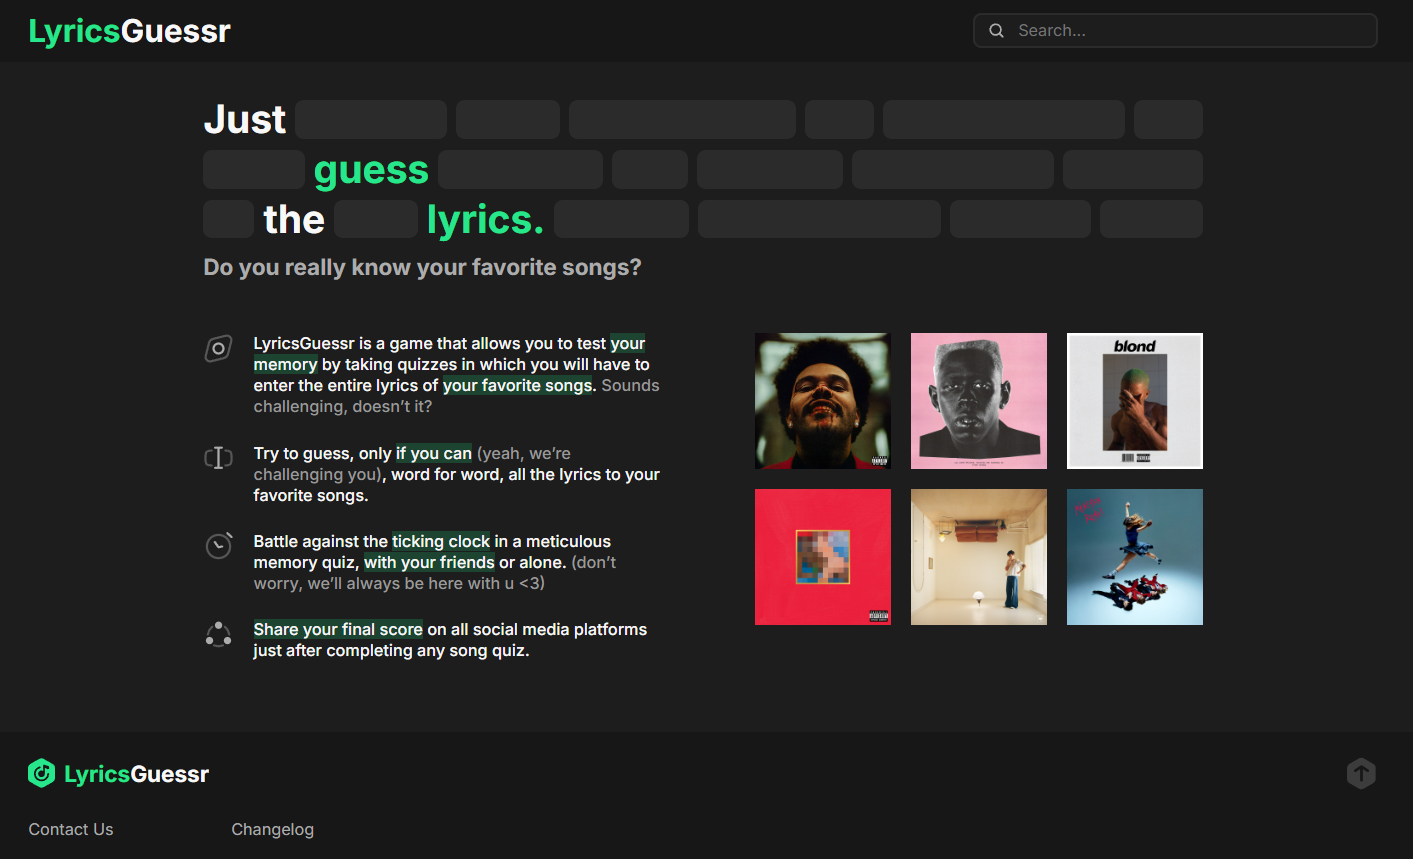Click the red pixelated album artwork
1413x859 pixels.
[822, 557]
